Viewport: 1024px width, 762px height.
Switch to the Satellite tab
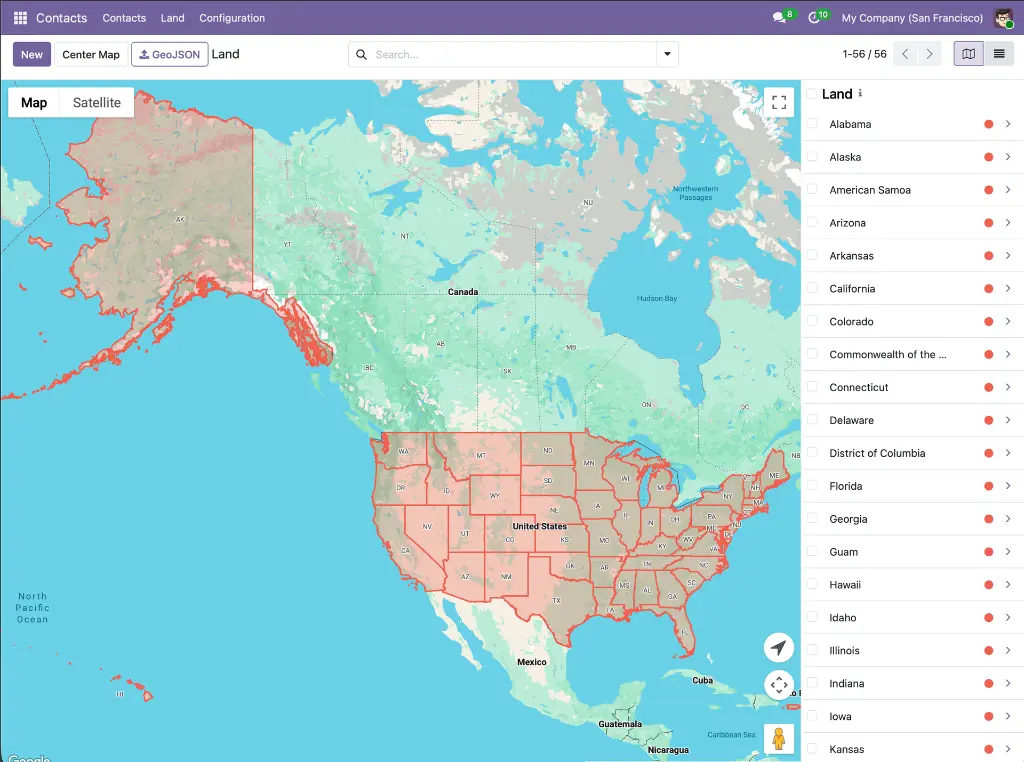[97, 103]
